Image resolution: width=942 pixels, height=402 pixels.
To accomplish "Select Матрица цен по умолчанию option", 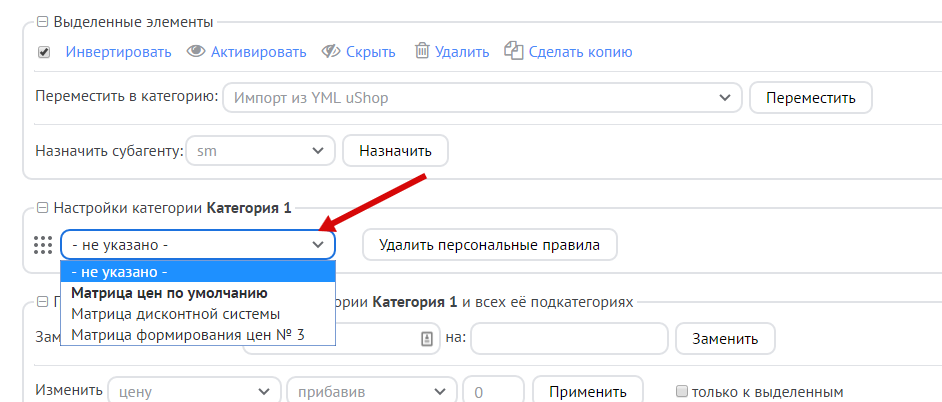I will tap(169, 293).
